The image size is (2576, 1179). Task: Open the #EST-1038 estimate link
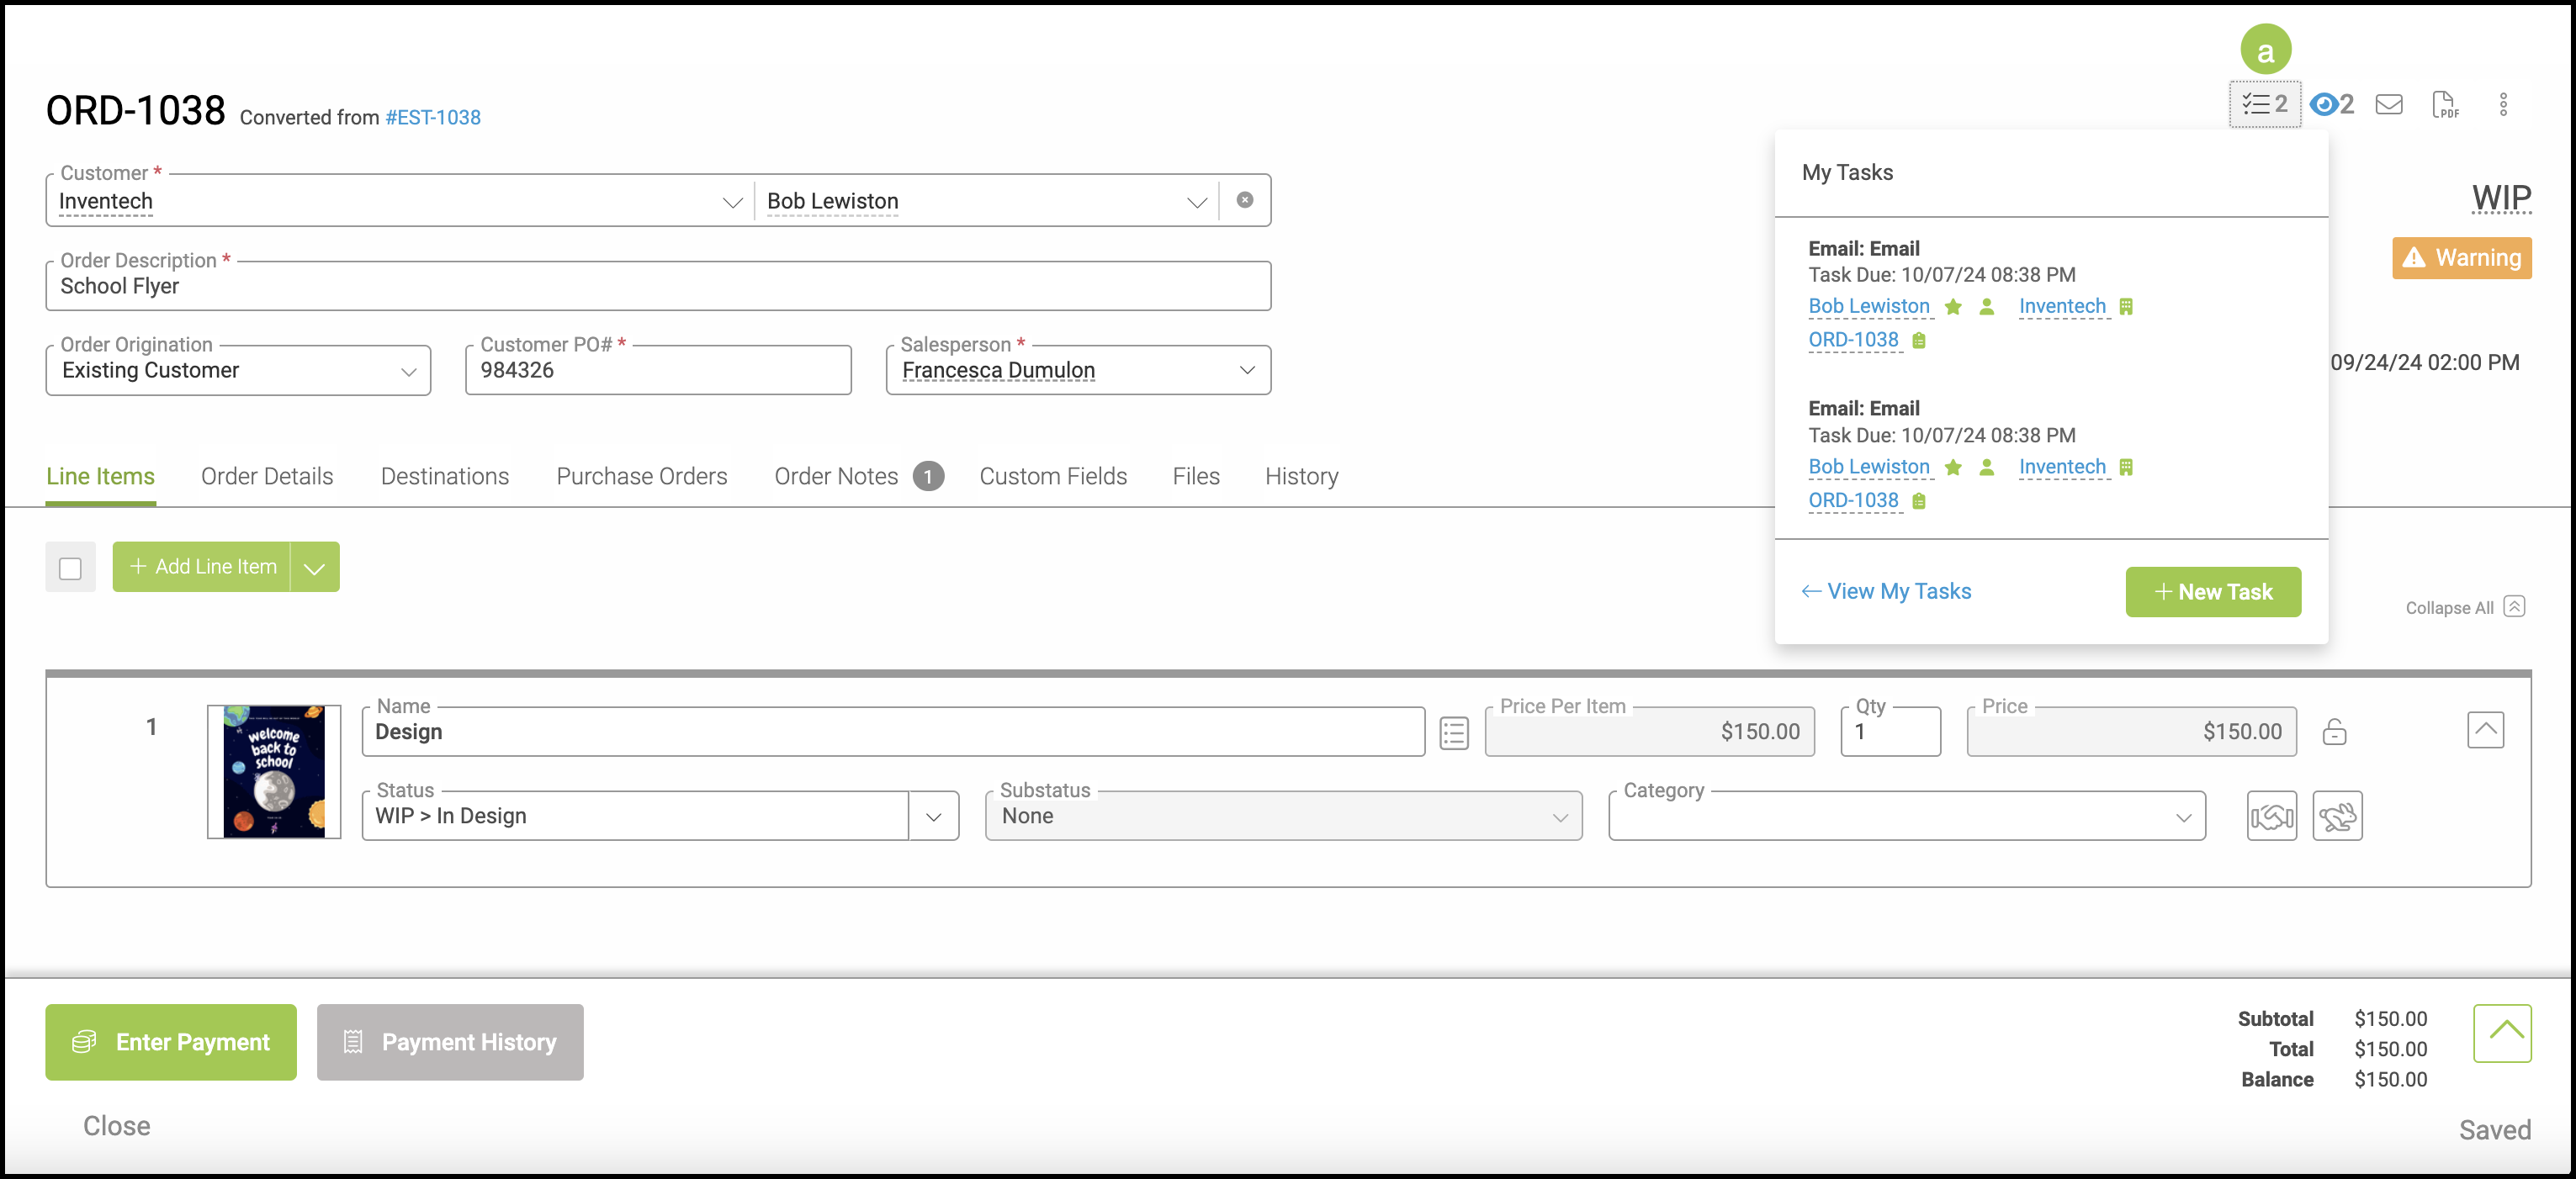click(432, 117)
